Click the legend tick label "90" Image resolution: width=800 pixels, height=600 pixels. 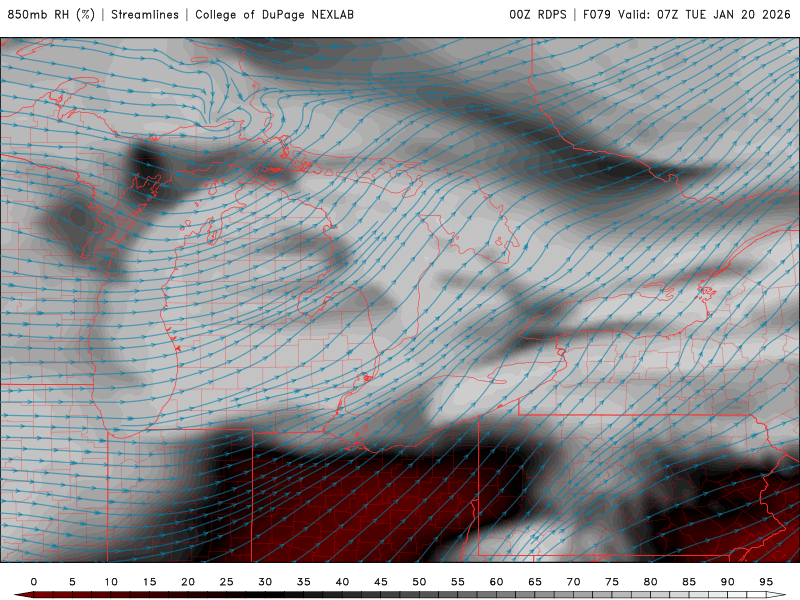click(728, 582)
